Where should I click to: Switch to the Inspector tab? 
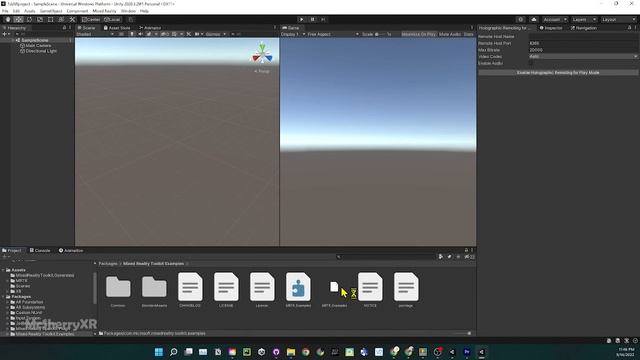coord(551,28)
